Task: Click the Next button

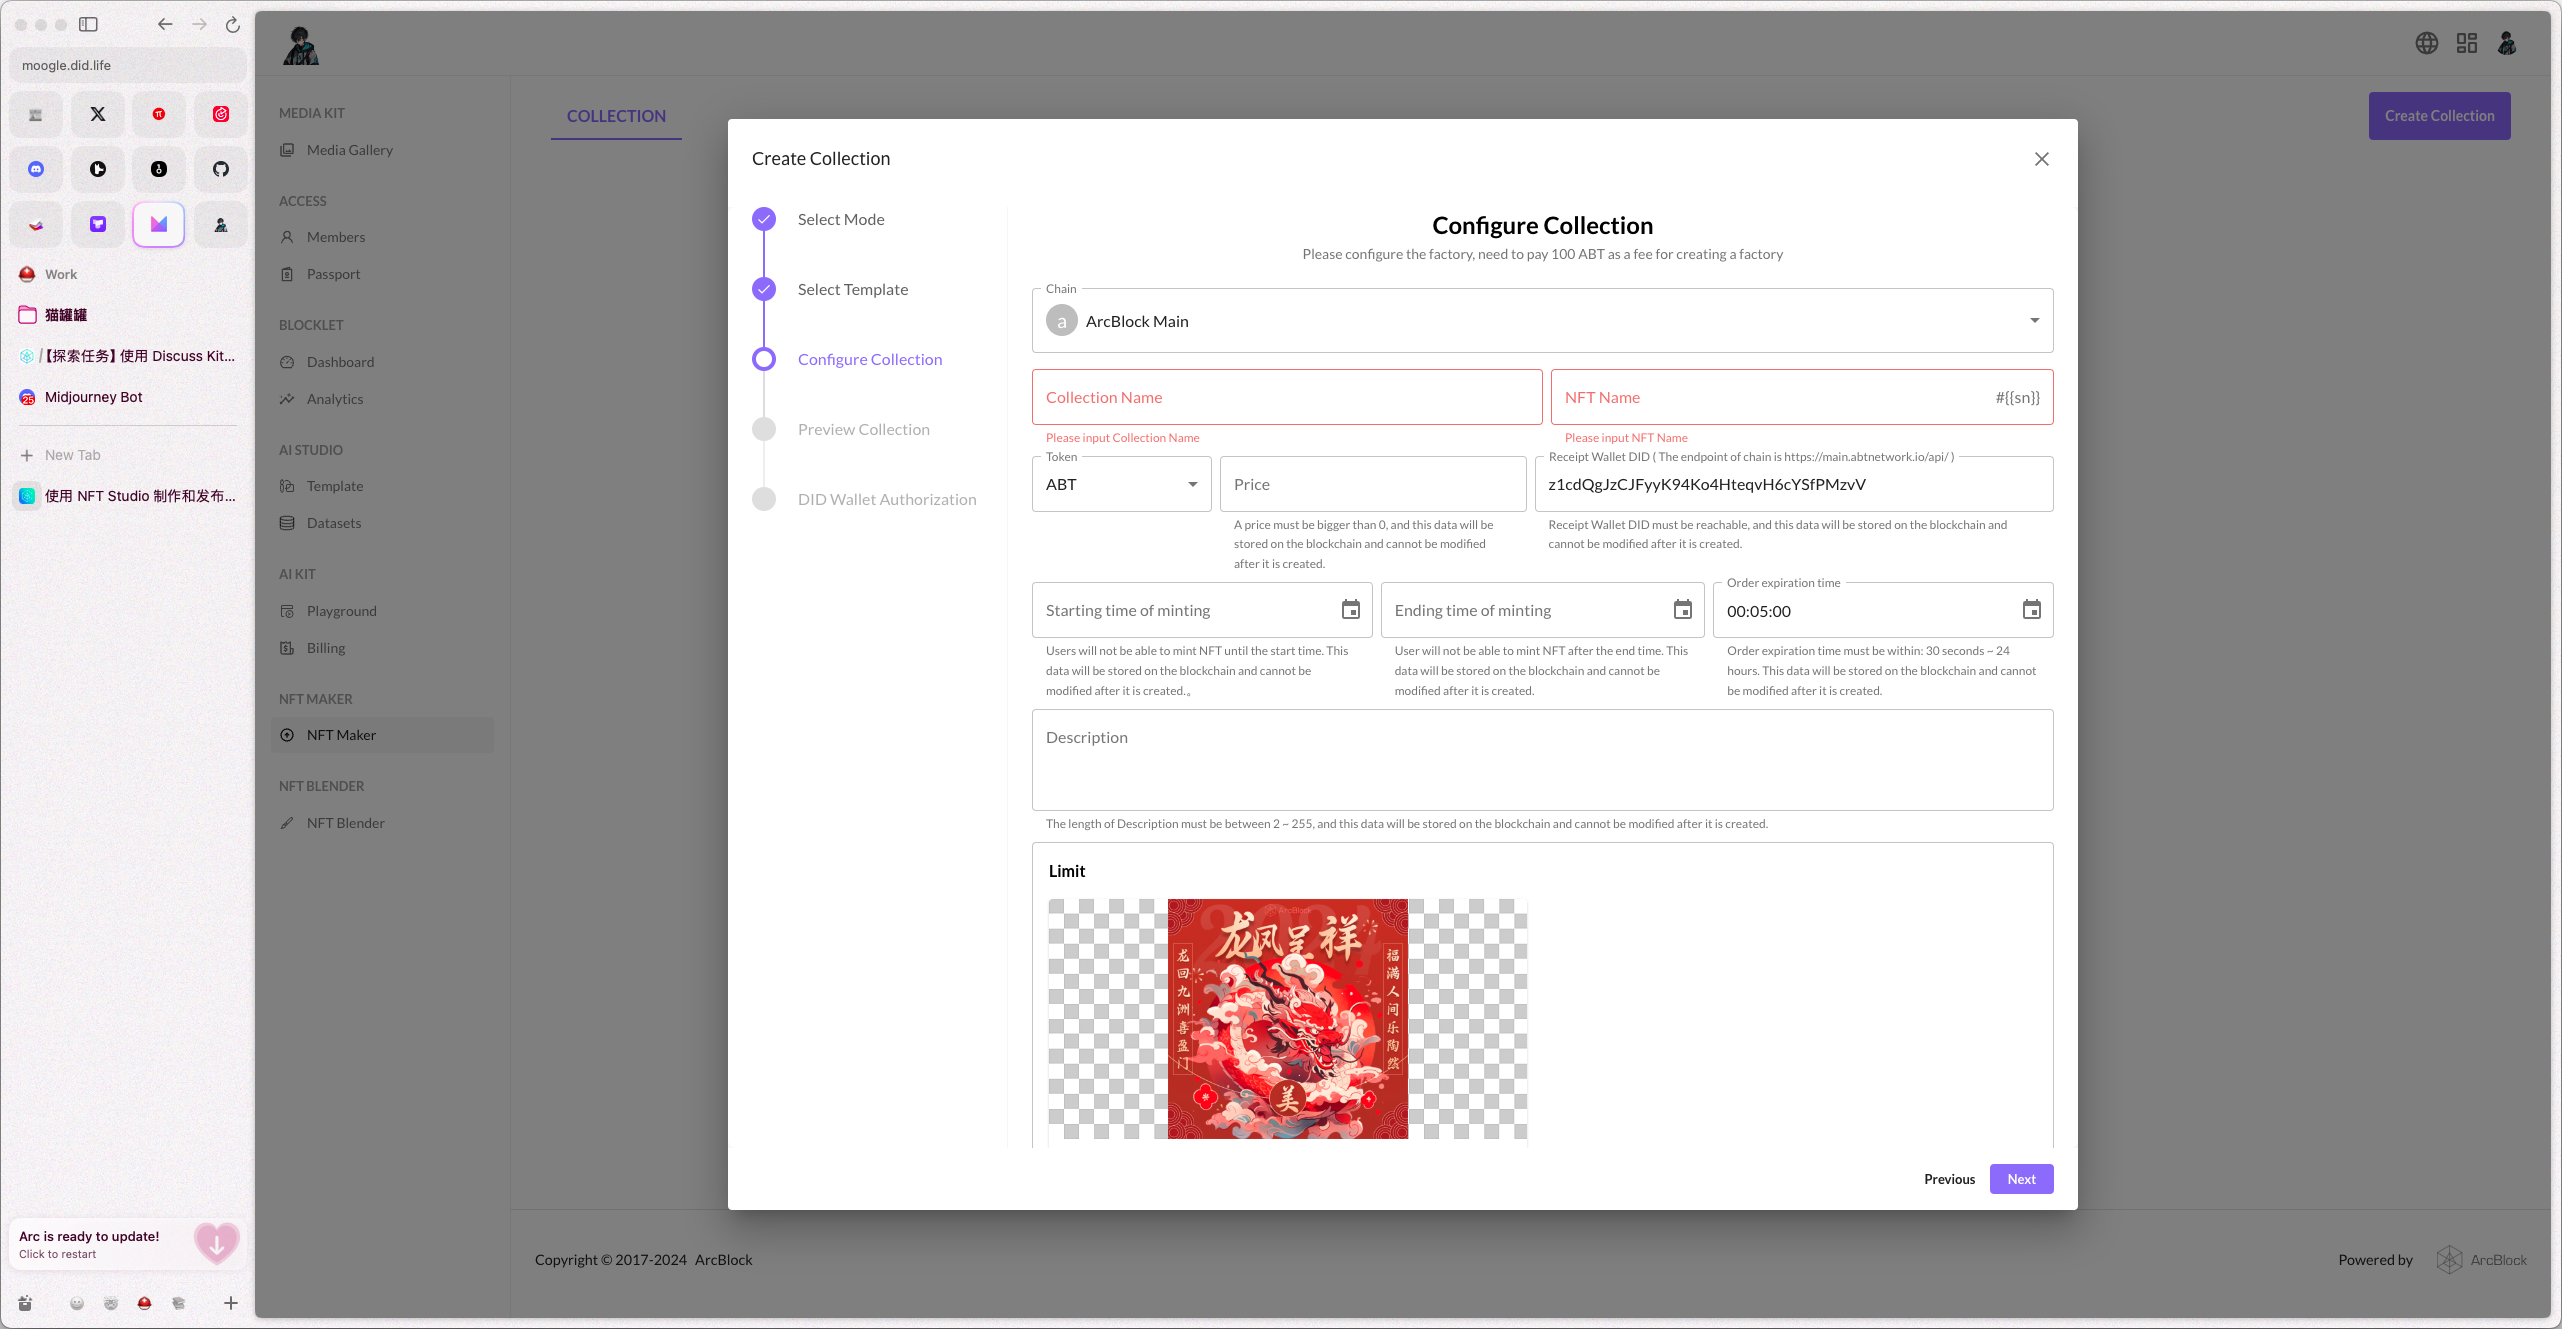Action: tap(2020, 1179)
